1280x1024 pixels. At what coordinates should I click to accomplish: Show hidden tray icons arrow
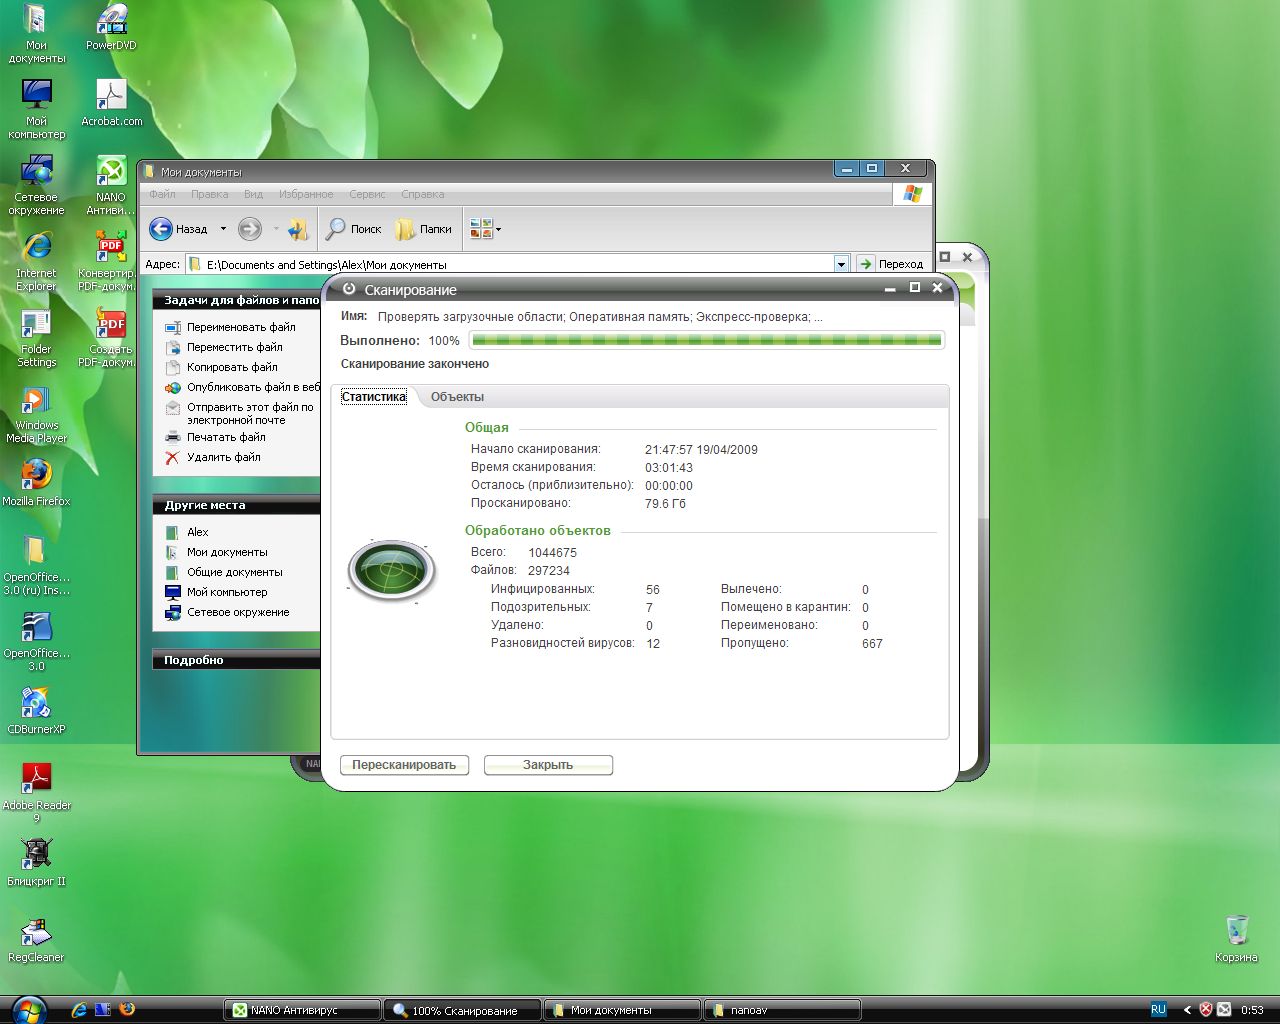click(1187, 1010)
